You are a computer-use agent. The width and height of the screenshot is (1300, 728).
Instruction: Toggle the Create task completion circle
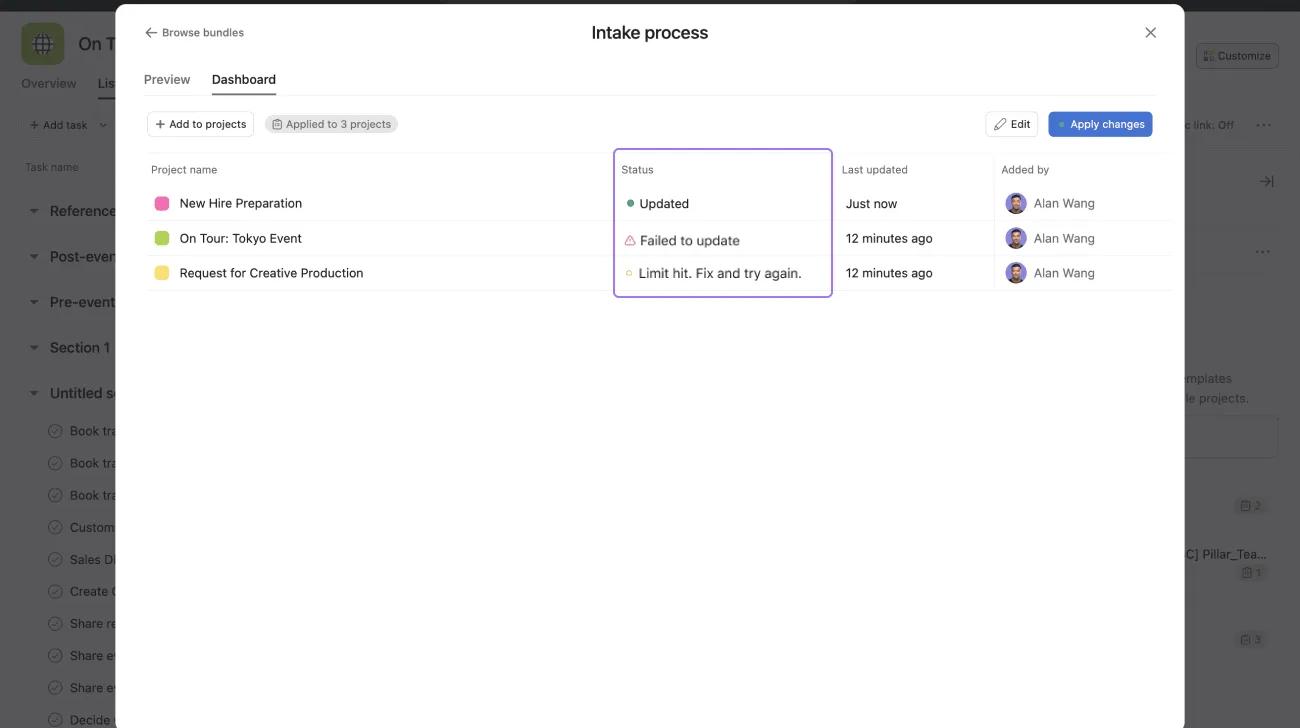55,592
